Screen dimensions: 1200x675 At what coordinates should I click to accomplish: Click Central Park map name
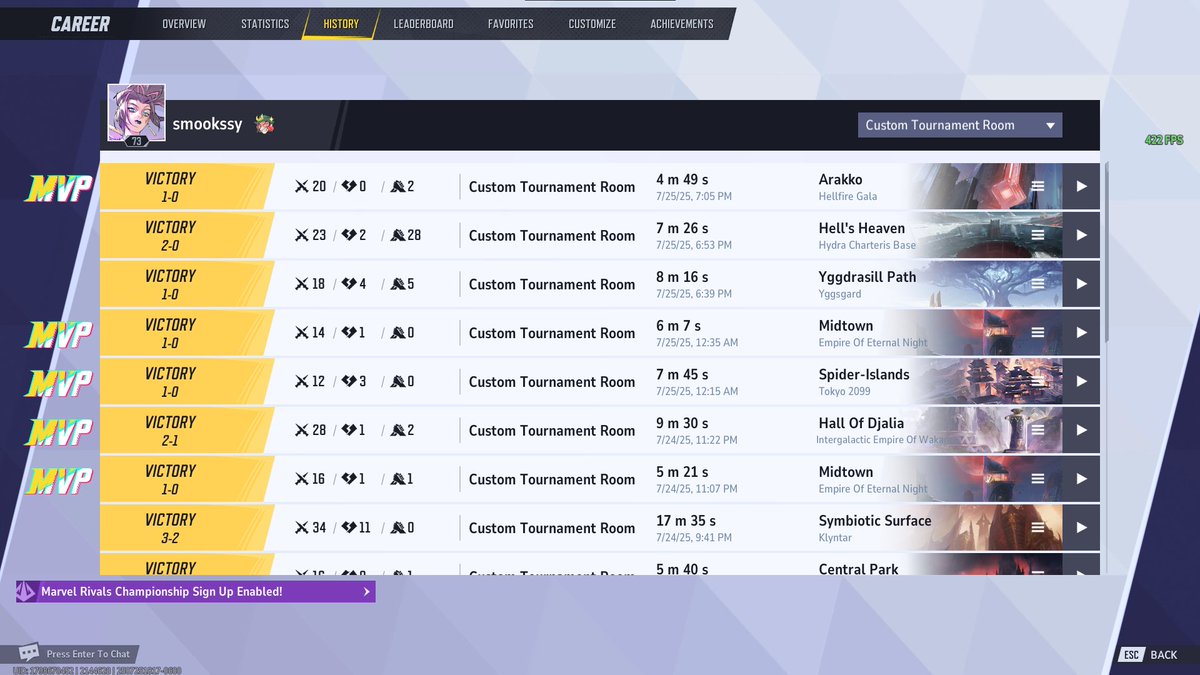pyautogui.click(x=858, y=568)
